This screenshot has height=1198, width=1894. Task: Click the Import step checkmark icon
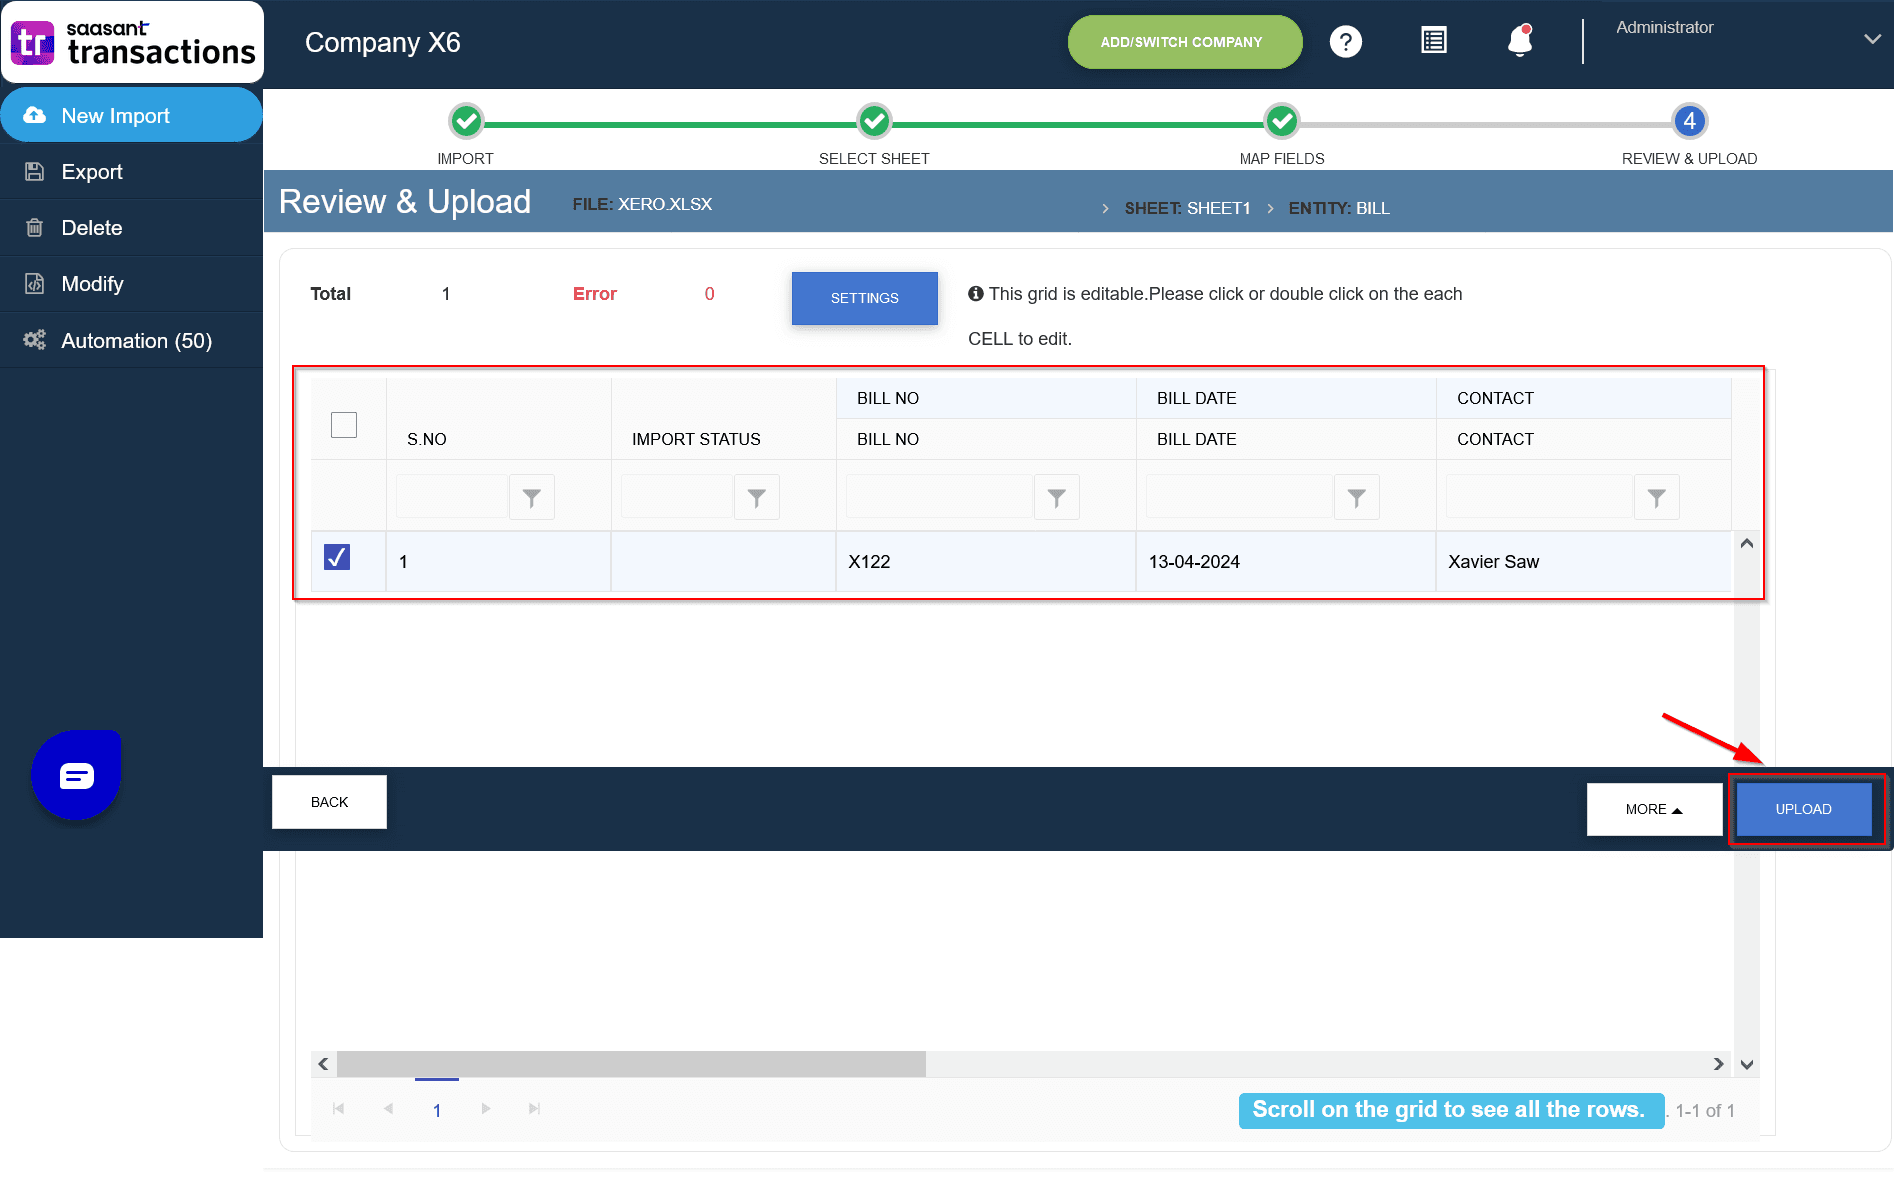coord(466,121)
